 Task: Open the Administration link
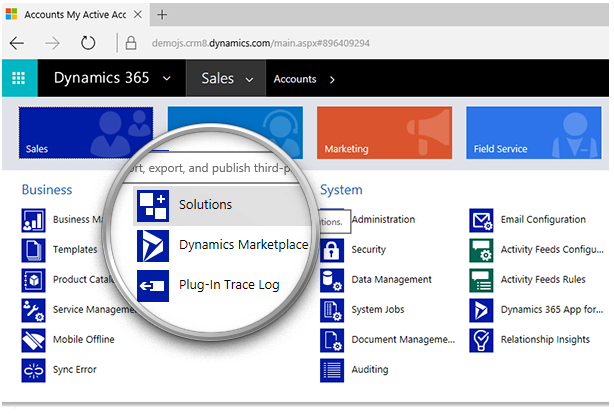[x=383, y=219]
